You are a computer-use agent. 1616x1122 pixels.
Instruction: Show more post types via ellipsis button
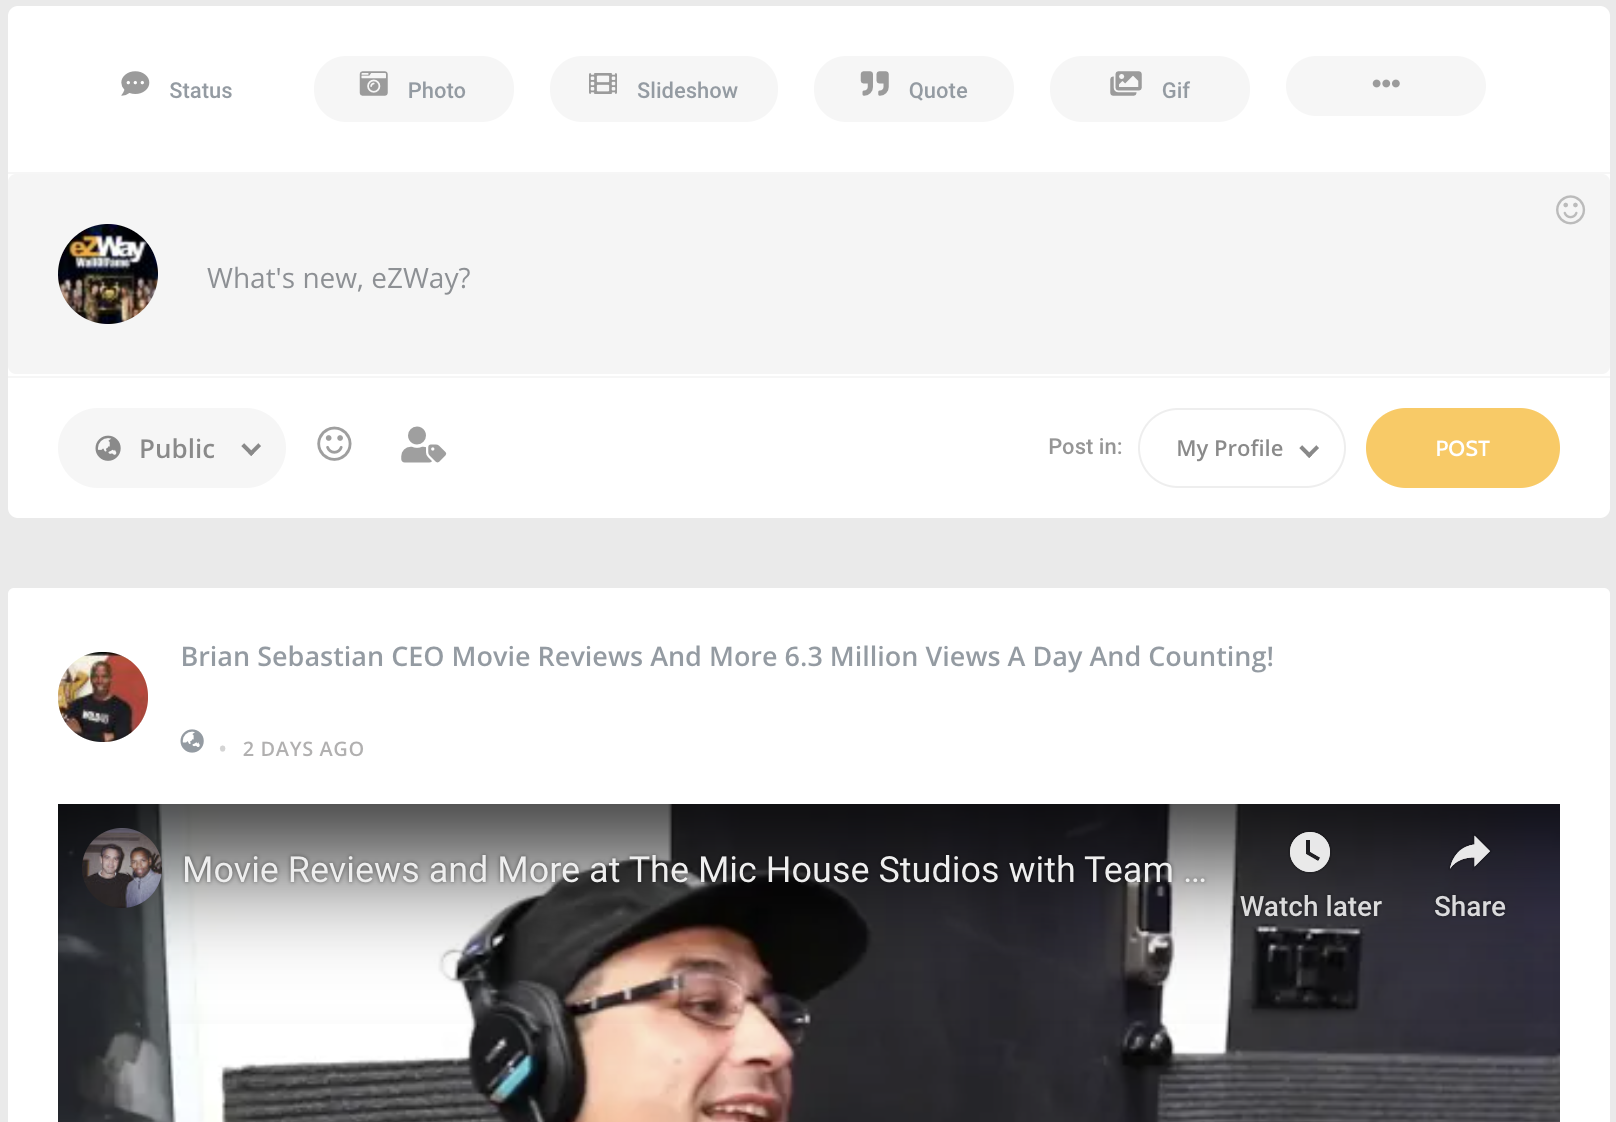(1385, 85)
